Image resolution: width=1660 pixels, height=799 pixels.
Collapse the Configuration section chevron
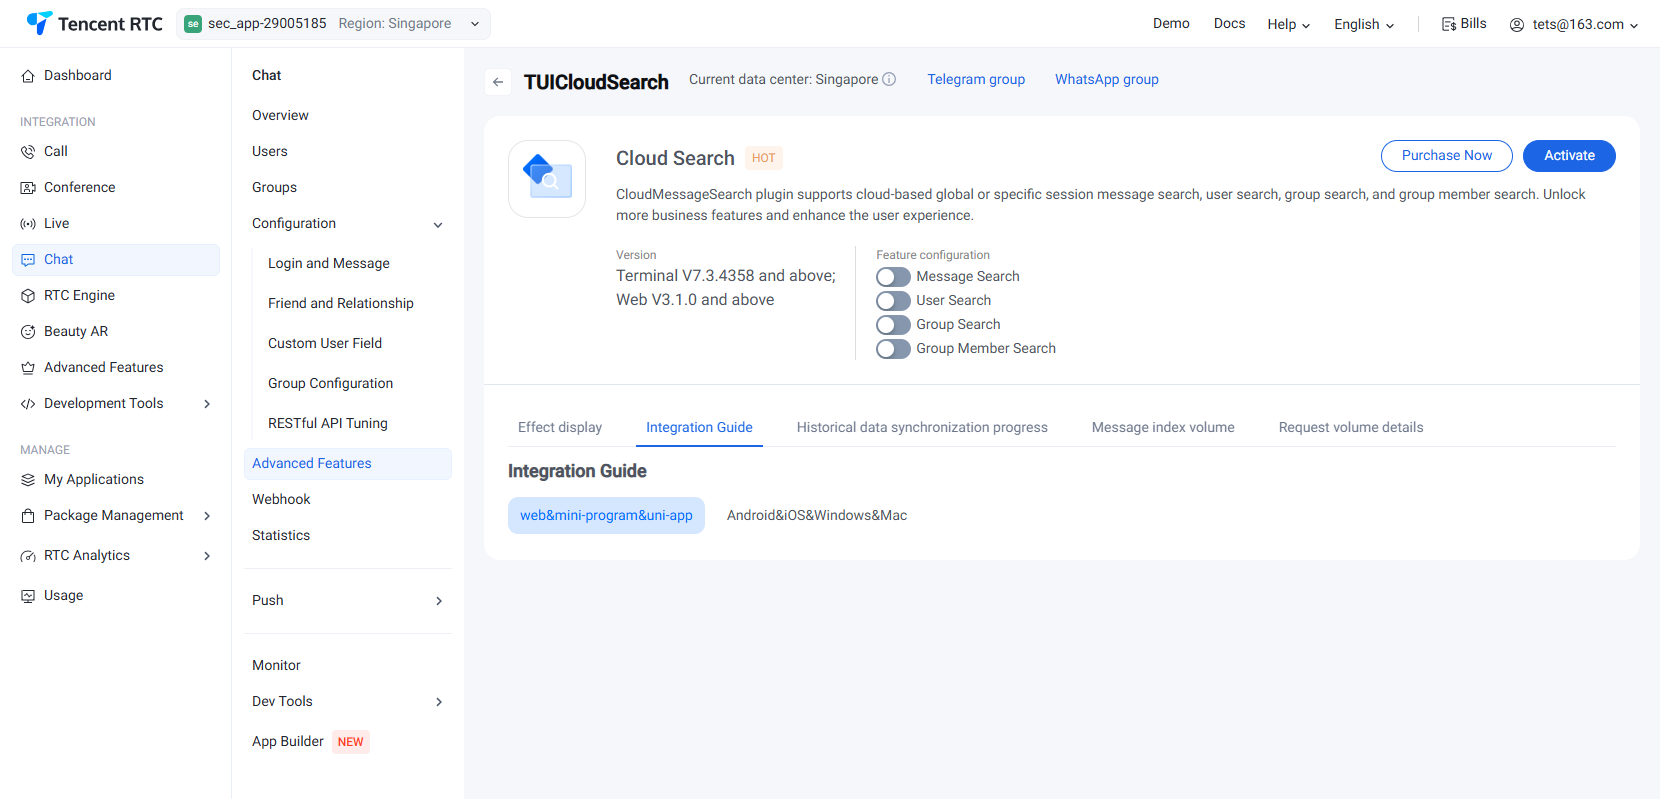pyautogui.click(x=438, y=225)
